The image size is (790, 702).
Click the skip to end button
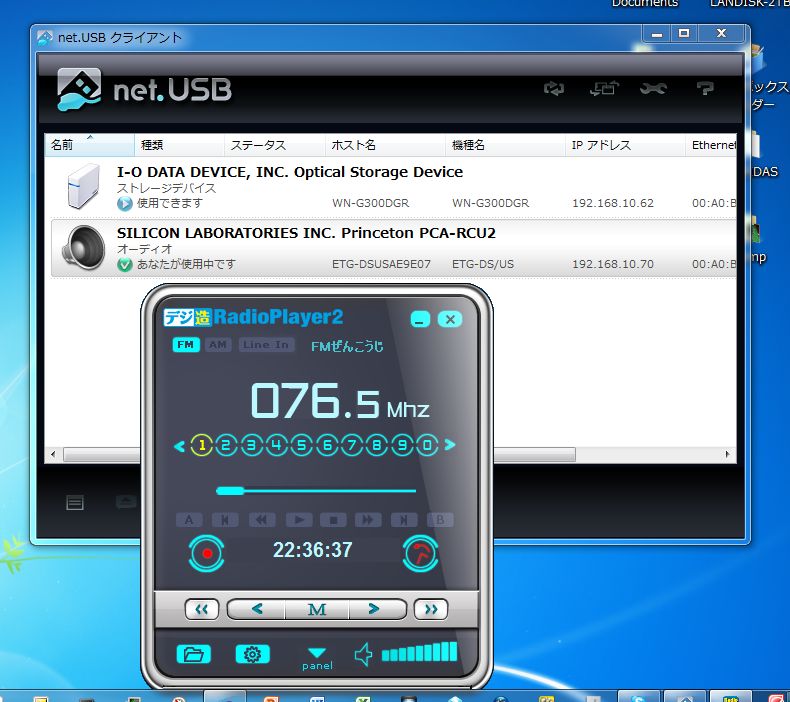404,520
